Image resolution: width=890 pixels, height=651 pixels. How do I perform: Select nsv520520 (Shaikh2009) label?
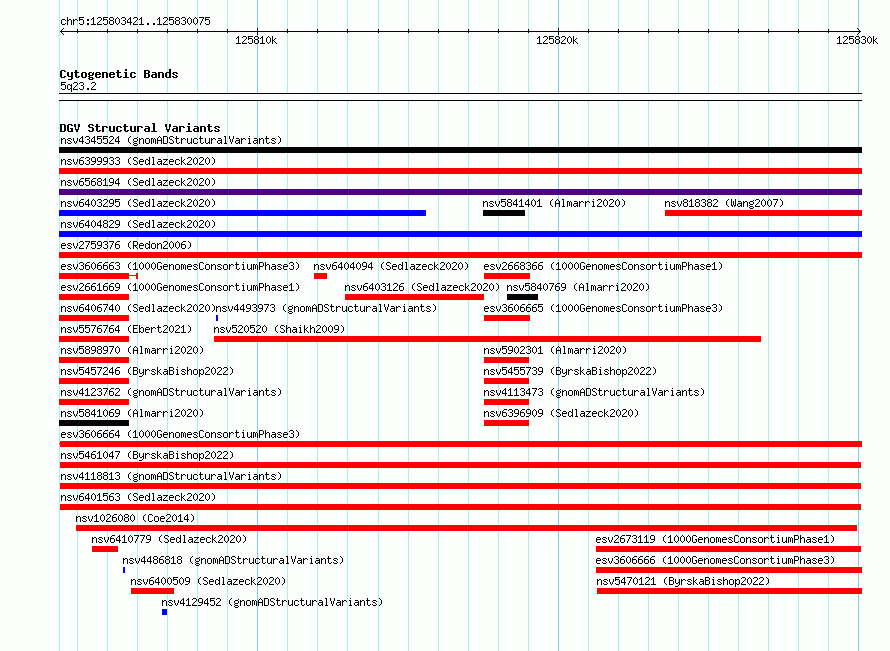coord(279,329)
